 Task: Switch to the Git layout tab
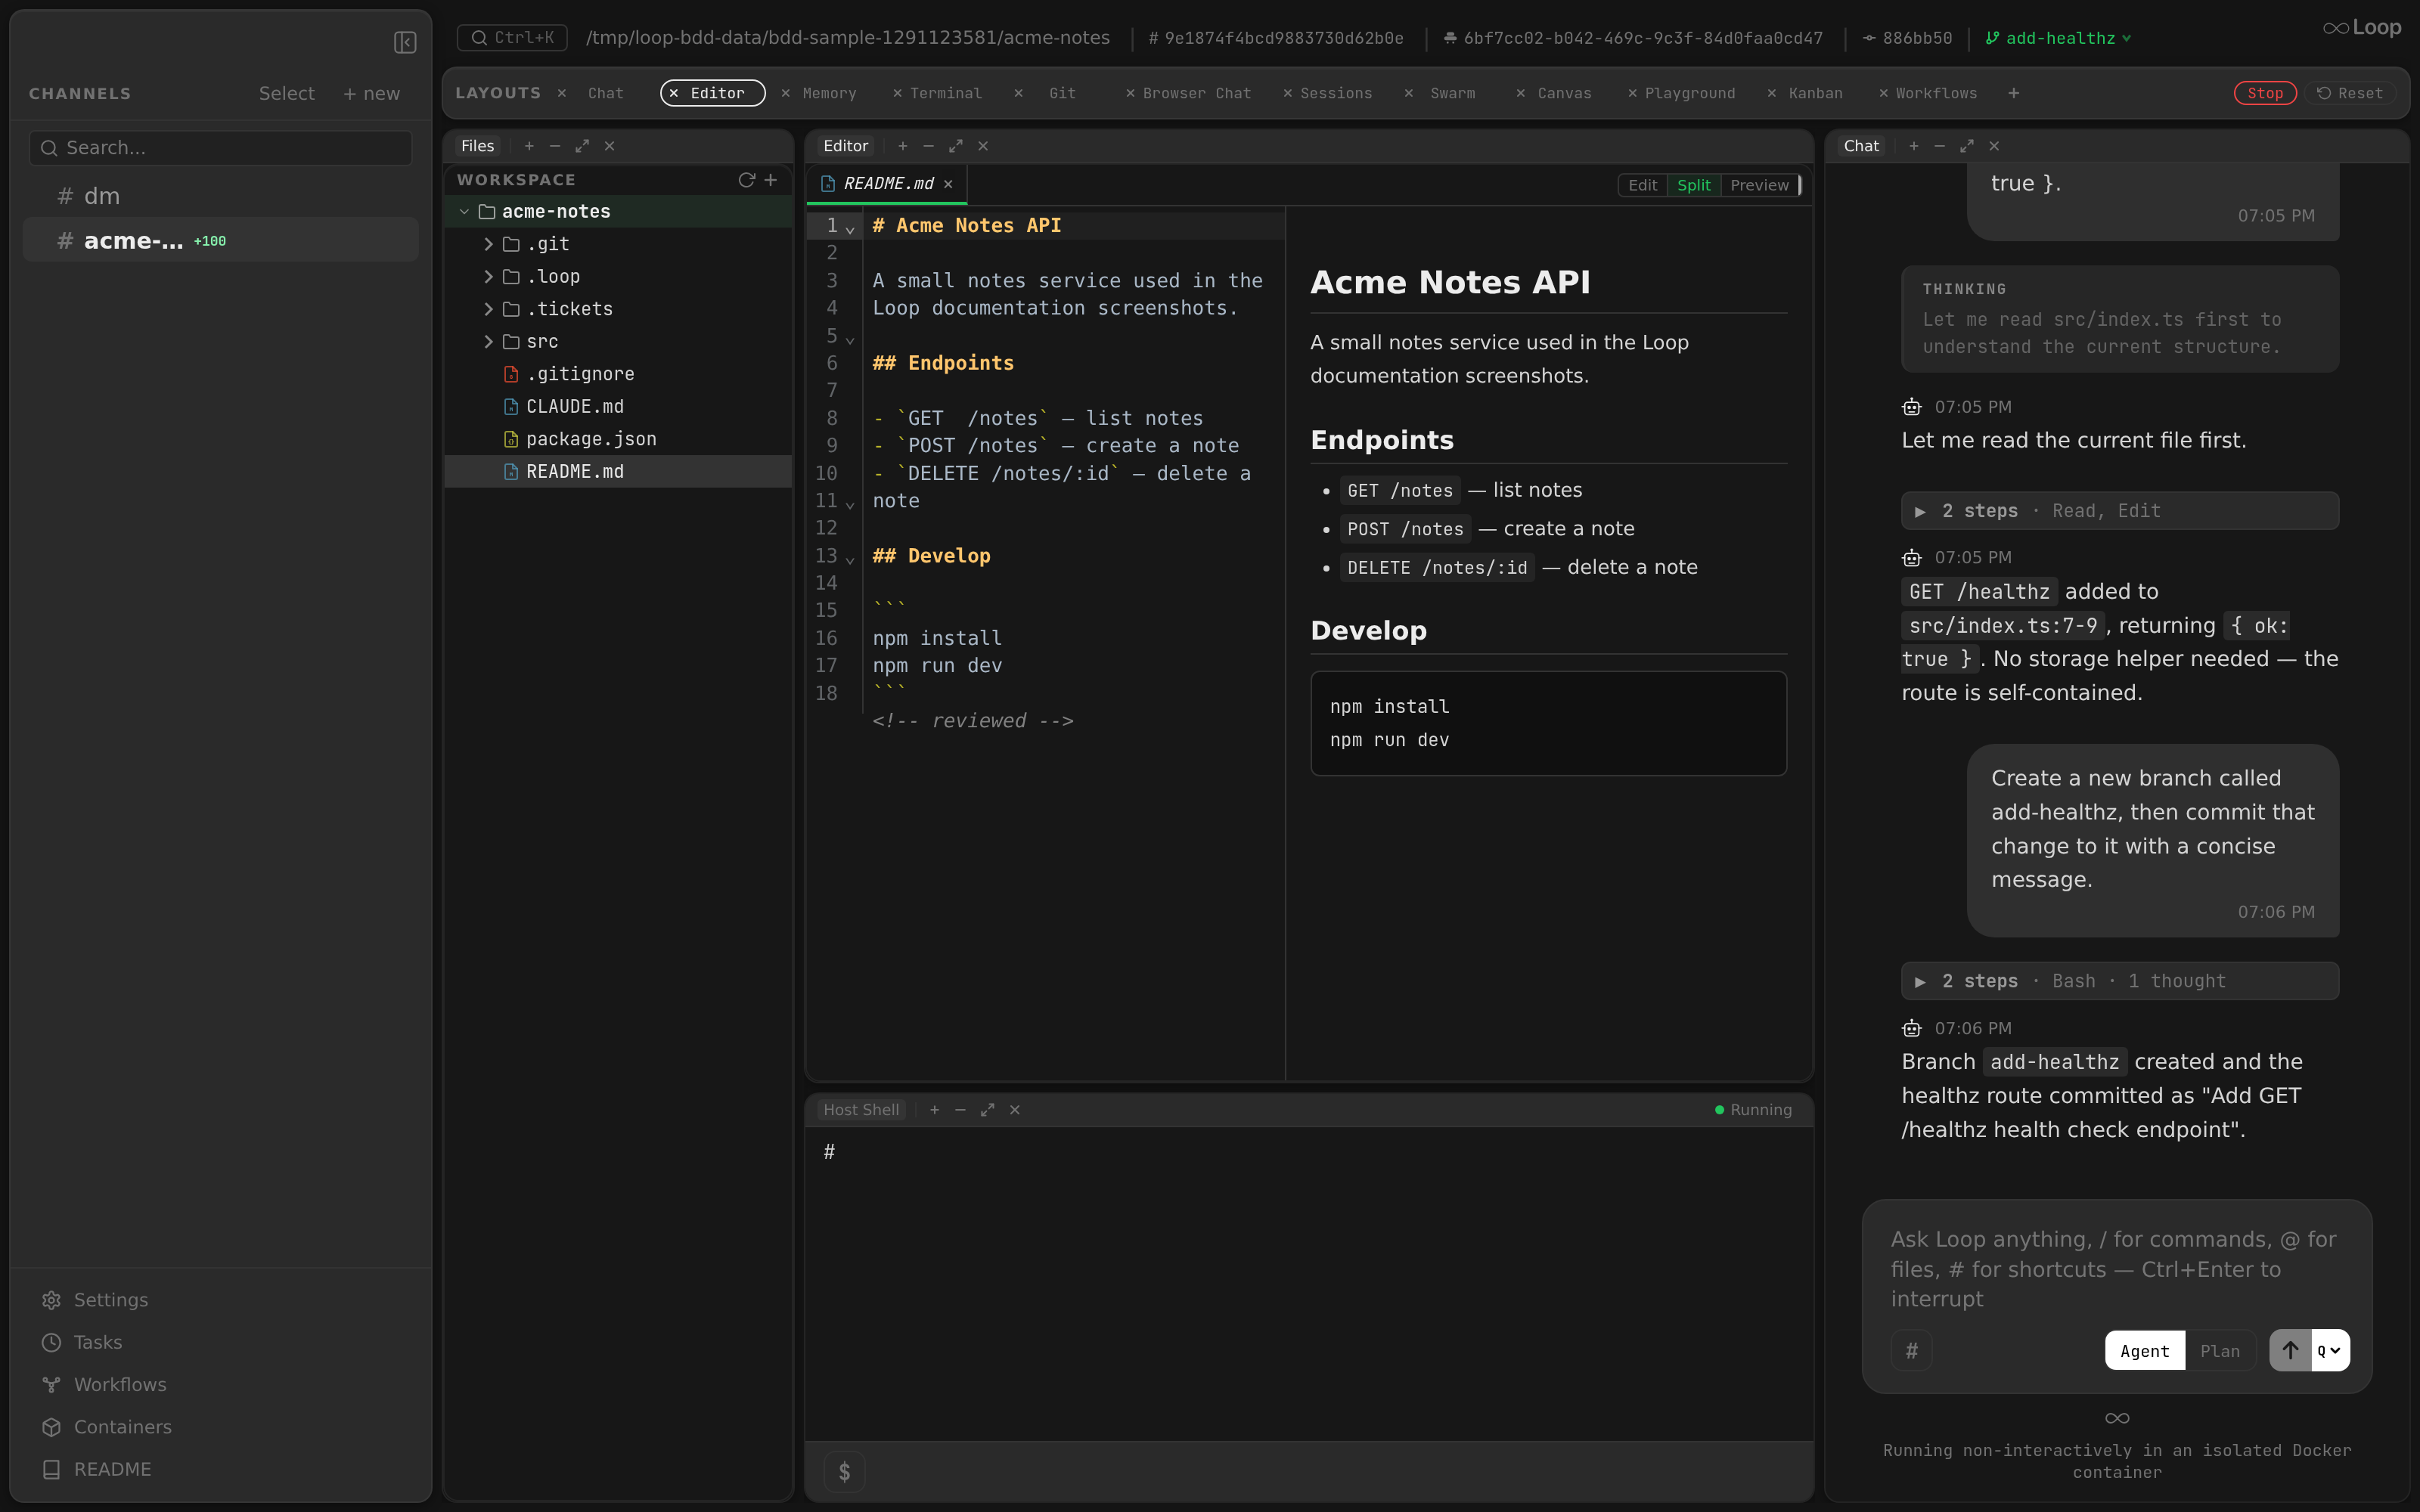coord(1062,93)
